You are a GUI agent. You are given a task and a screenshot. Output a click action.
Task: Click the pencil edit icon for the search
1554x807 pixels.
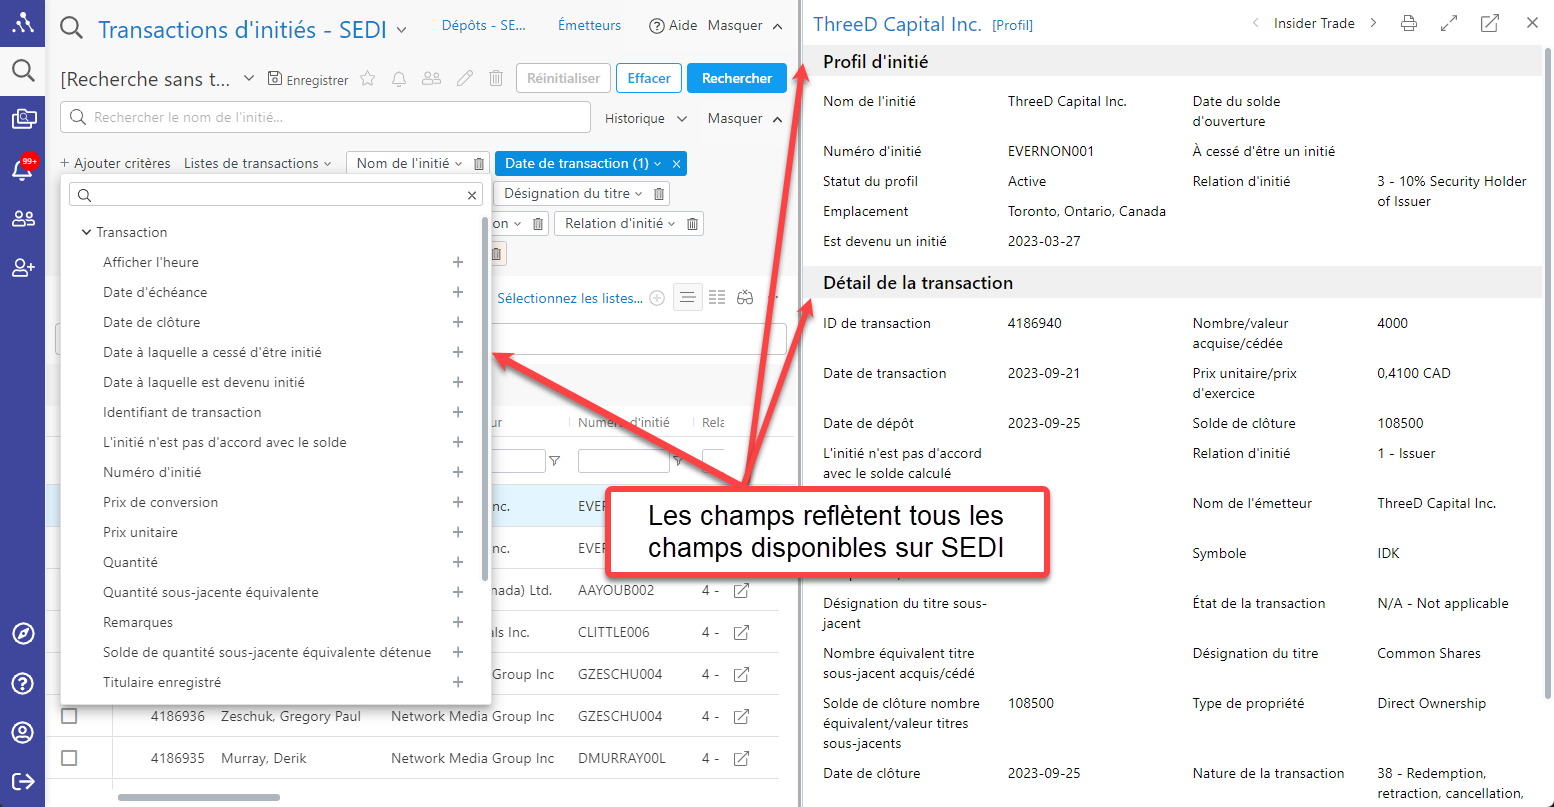(x=464, y=78)
